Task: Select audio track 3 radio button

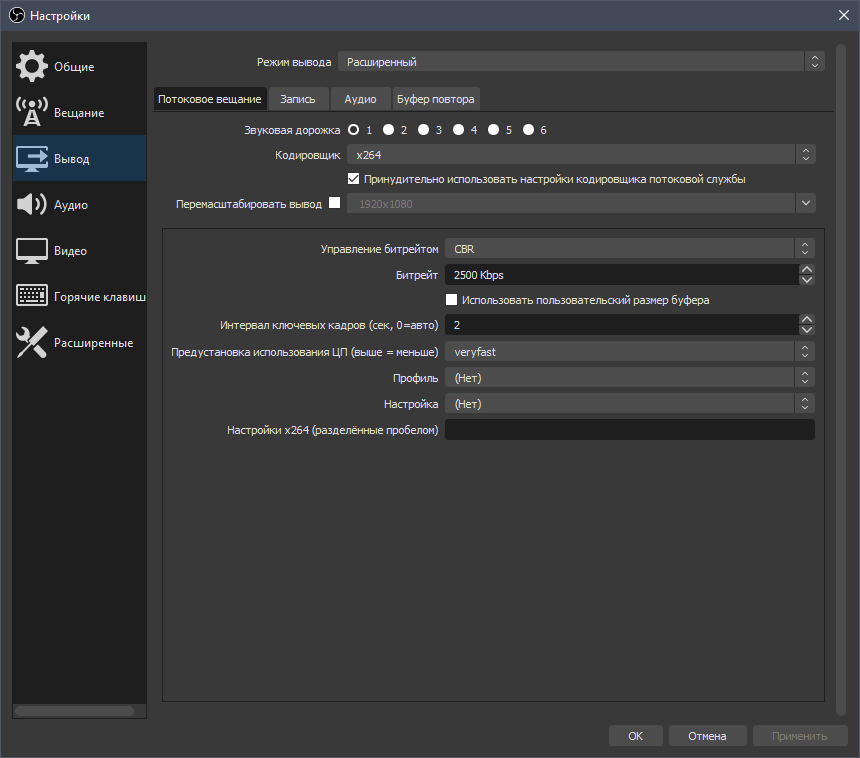Action: pos(423,130)
